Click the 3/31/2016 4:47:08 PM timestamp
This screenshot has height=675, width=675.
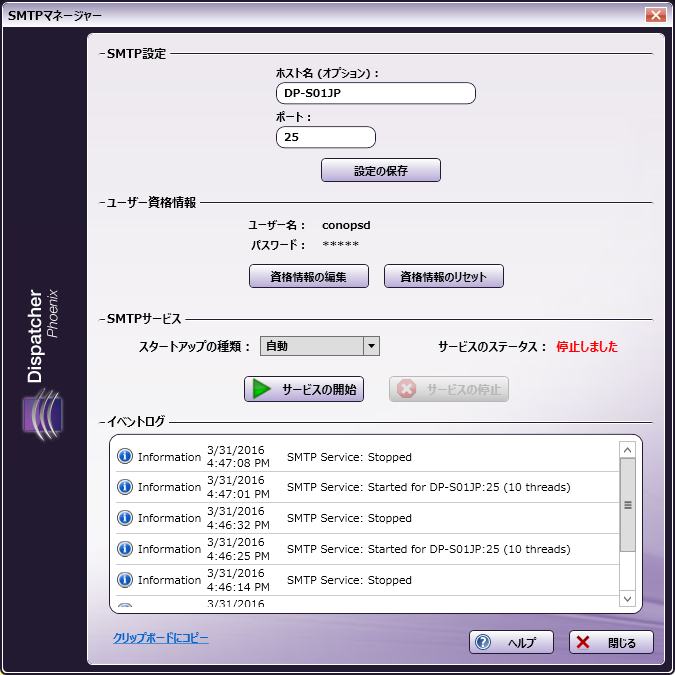click(x=238, y=456)
